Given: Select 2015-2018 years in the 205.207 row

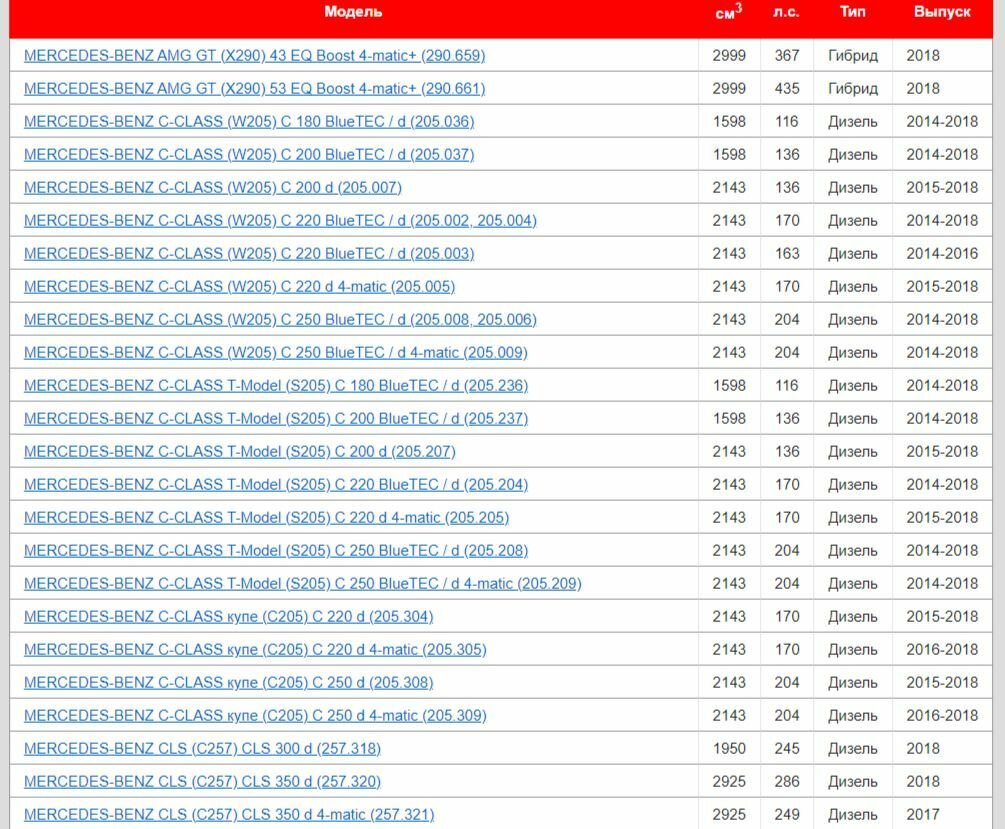Looking at the screenshot, I should point(942,452).
